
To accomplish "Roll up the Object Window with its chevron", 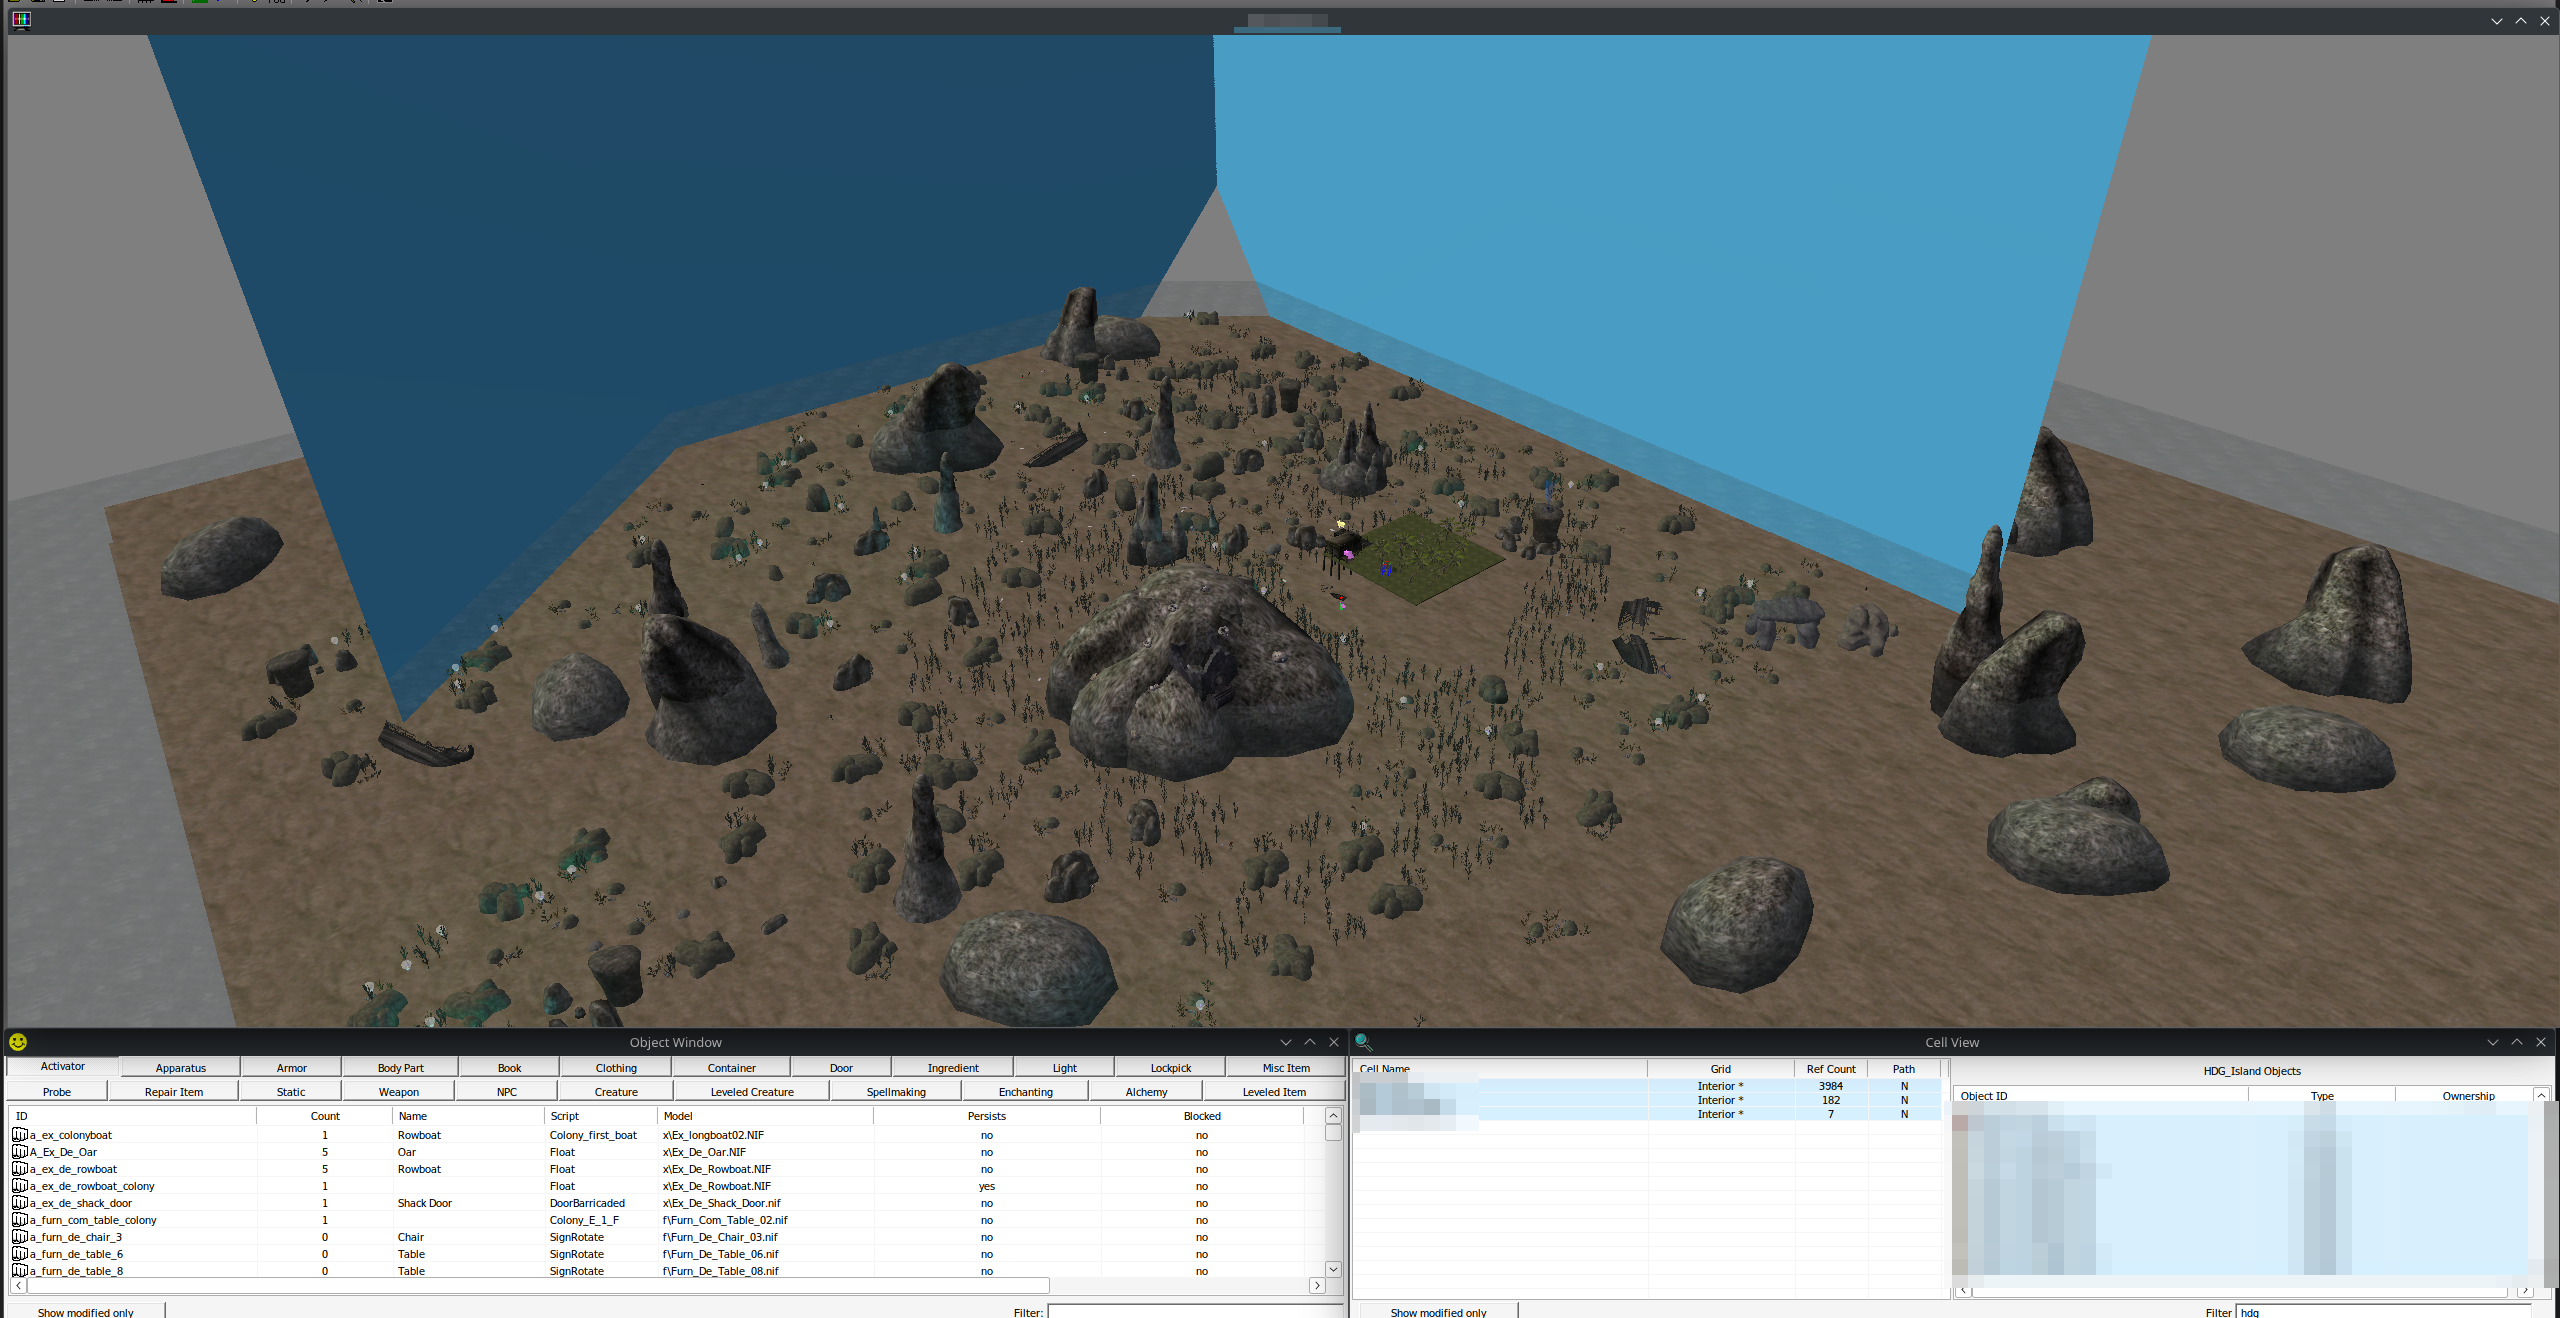I will tap(1310, 1042).
